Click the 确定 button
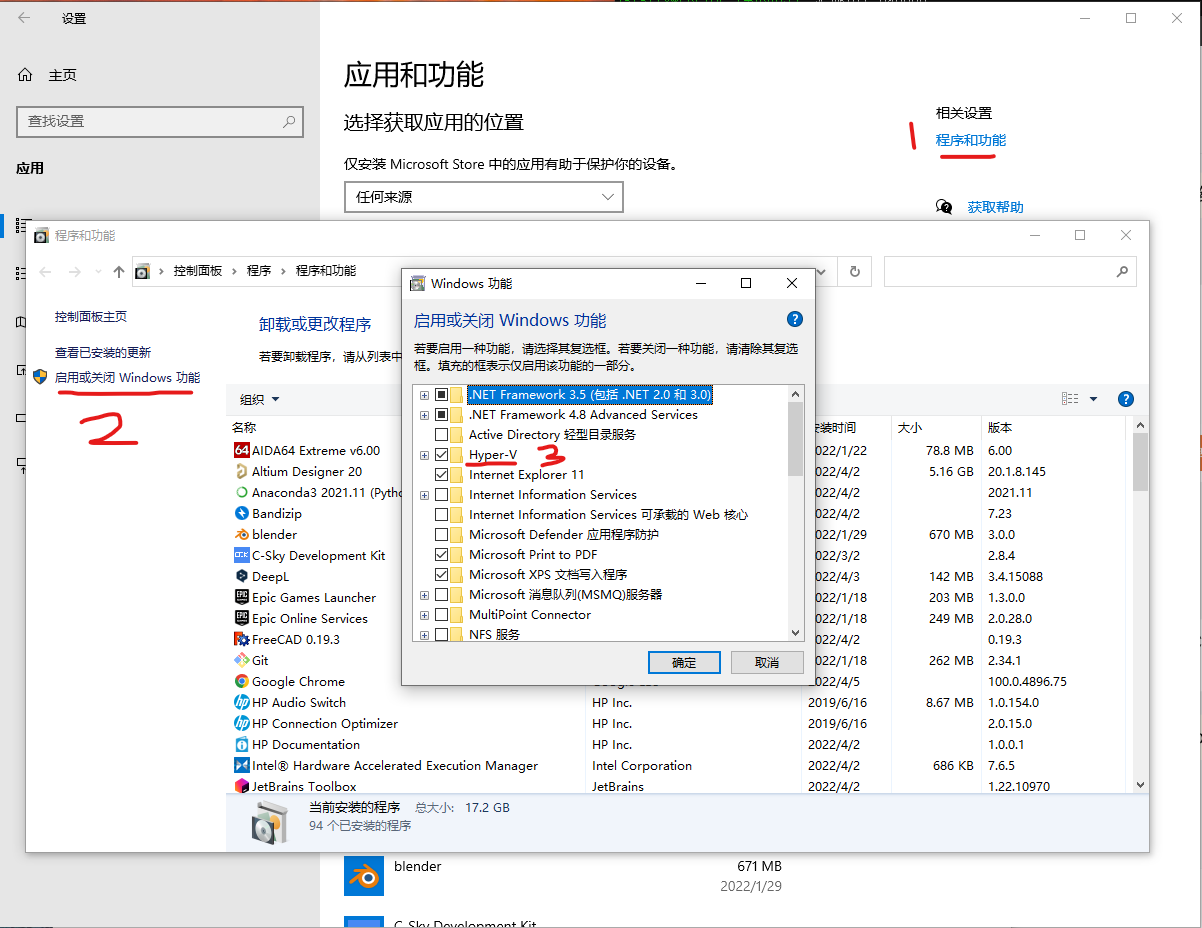1202x928 pixels. coord(684,662)
